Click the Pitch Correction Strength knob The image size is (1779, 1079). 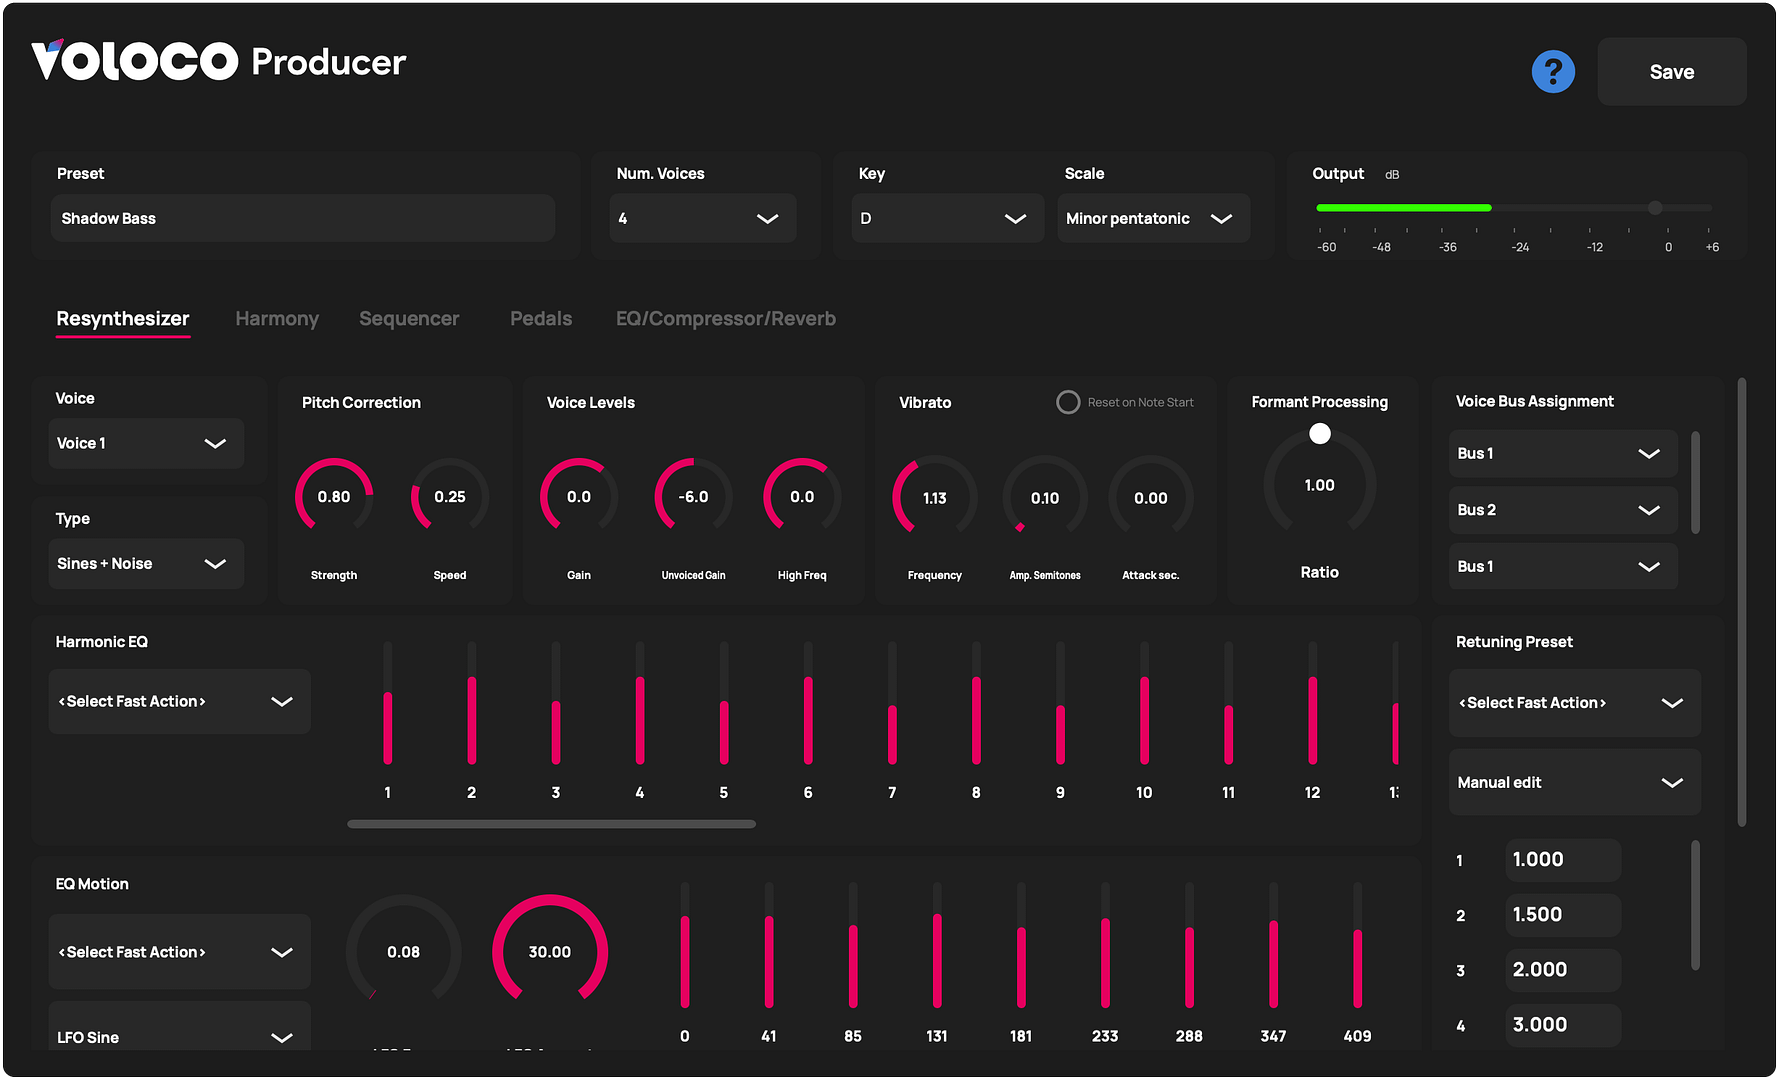334,497
